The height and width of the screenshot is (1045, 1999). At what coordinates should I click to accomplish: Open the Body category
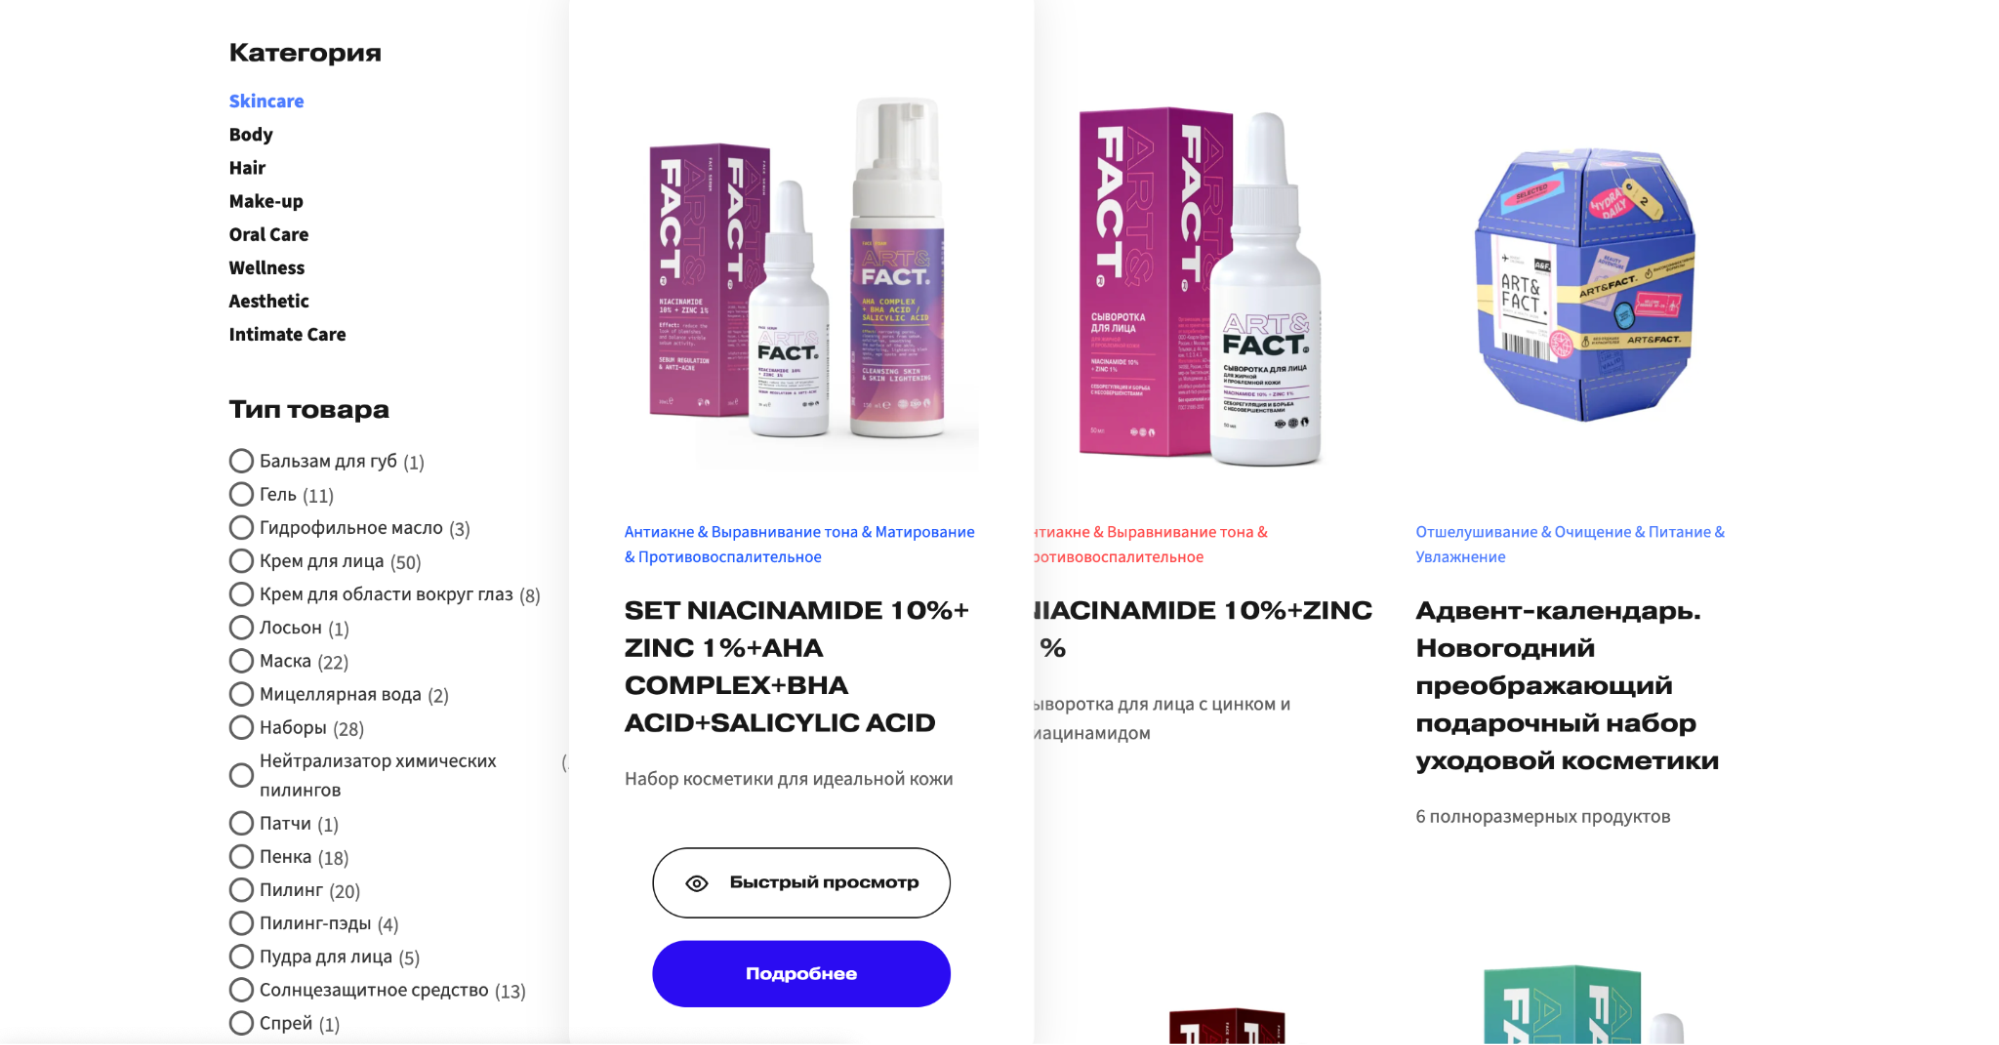click(250, 134)
